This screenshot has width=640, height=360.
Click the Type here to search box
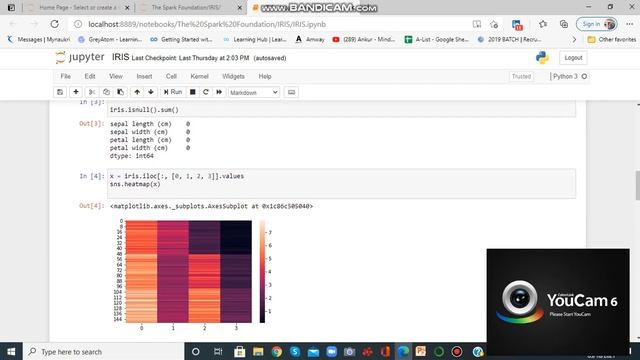(104, 351)
